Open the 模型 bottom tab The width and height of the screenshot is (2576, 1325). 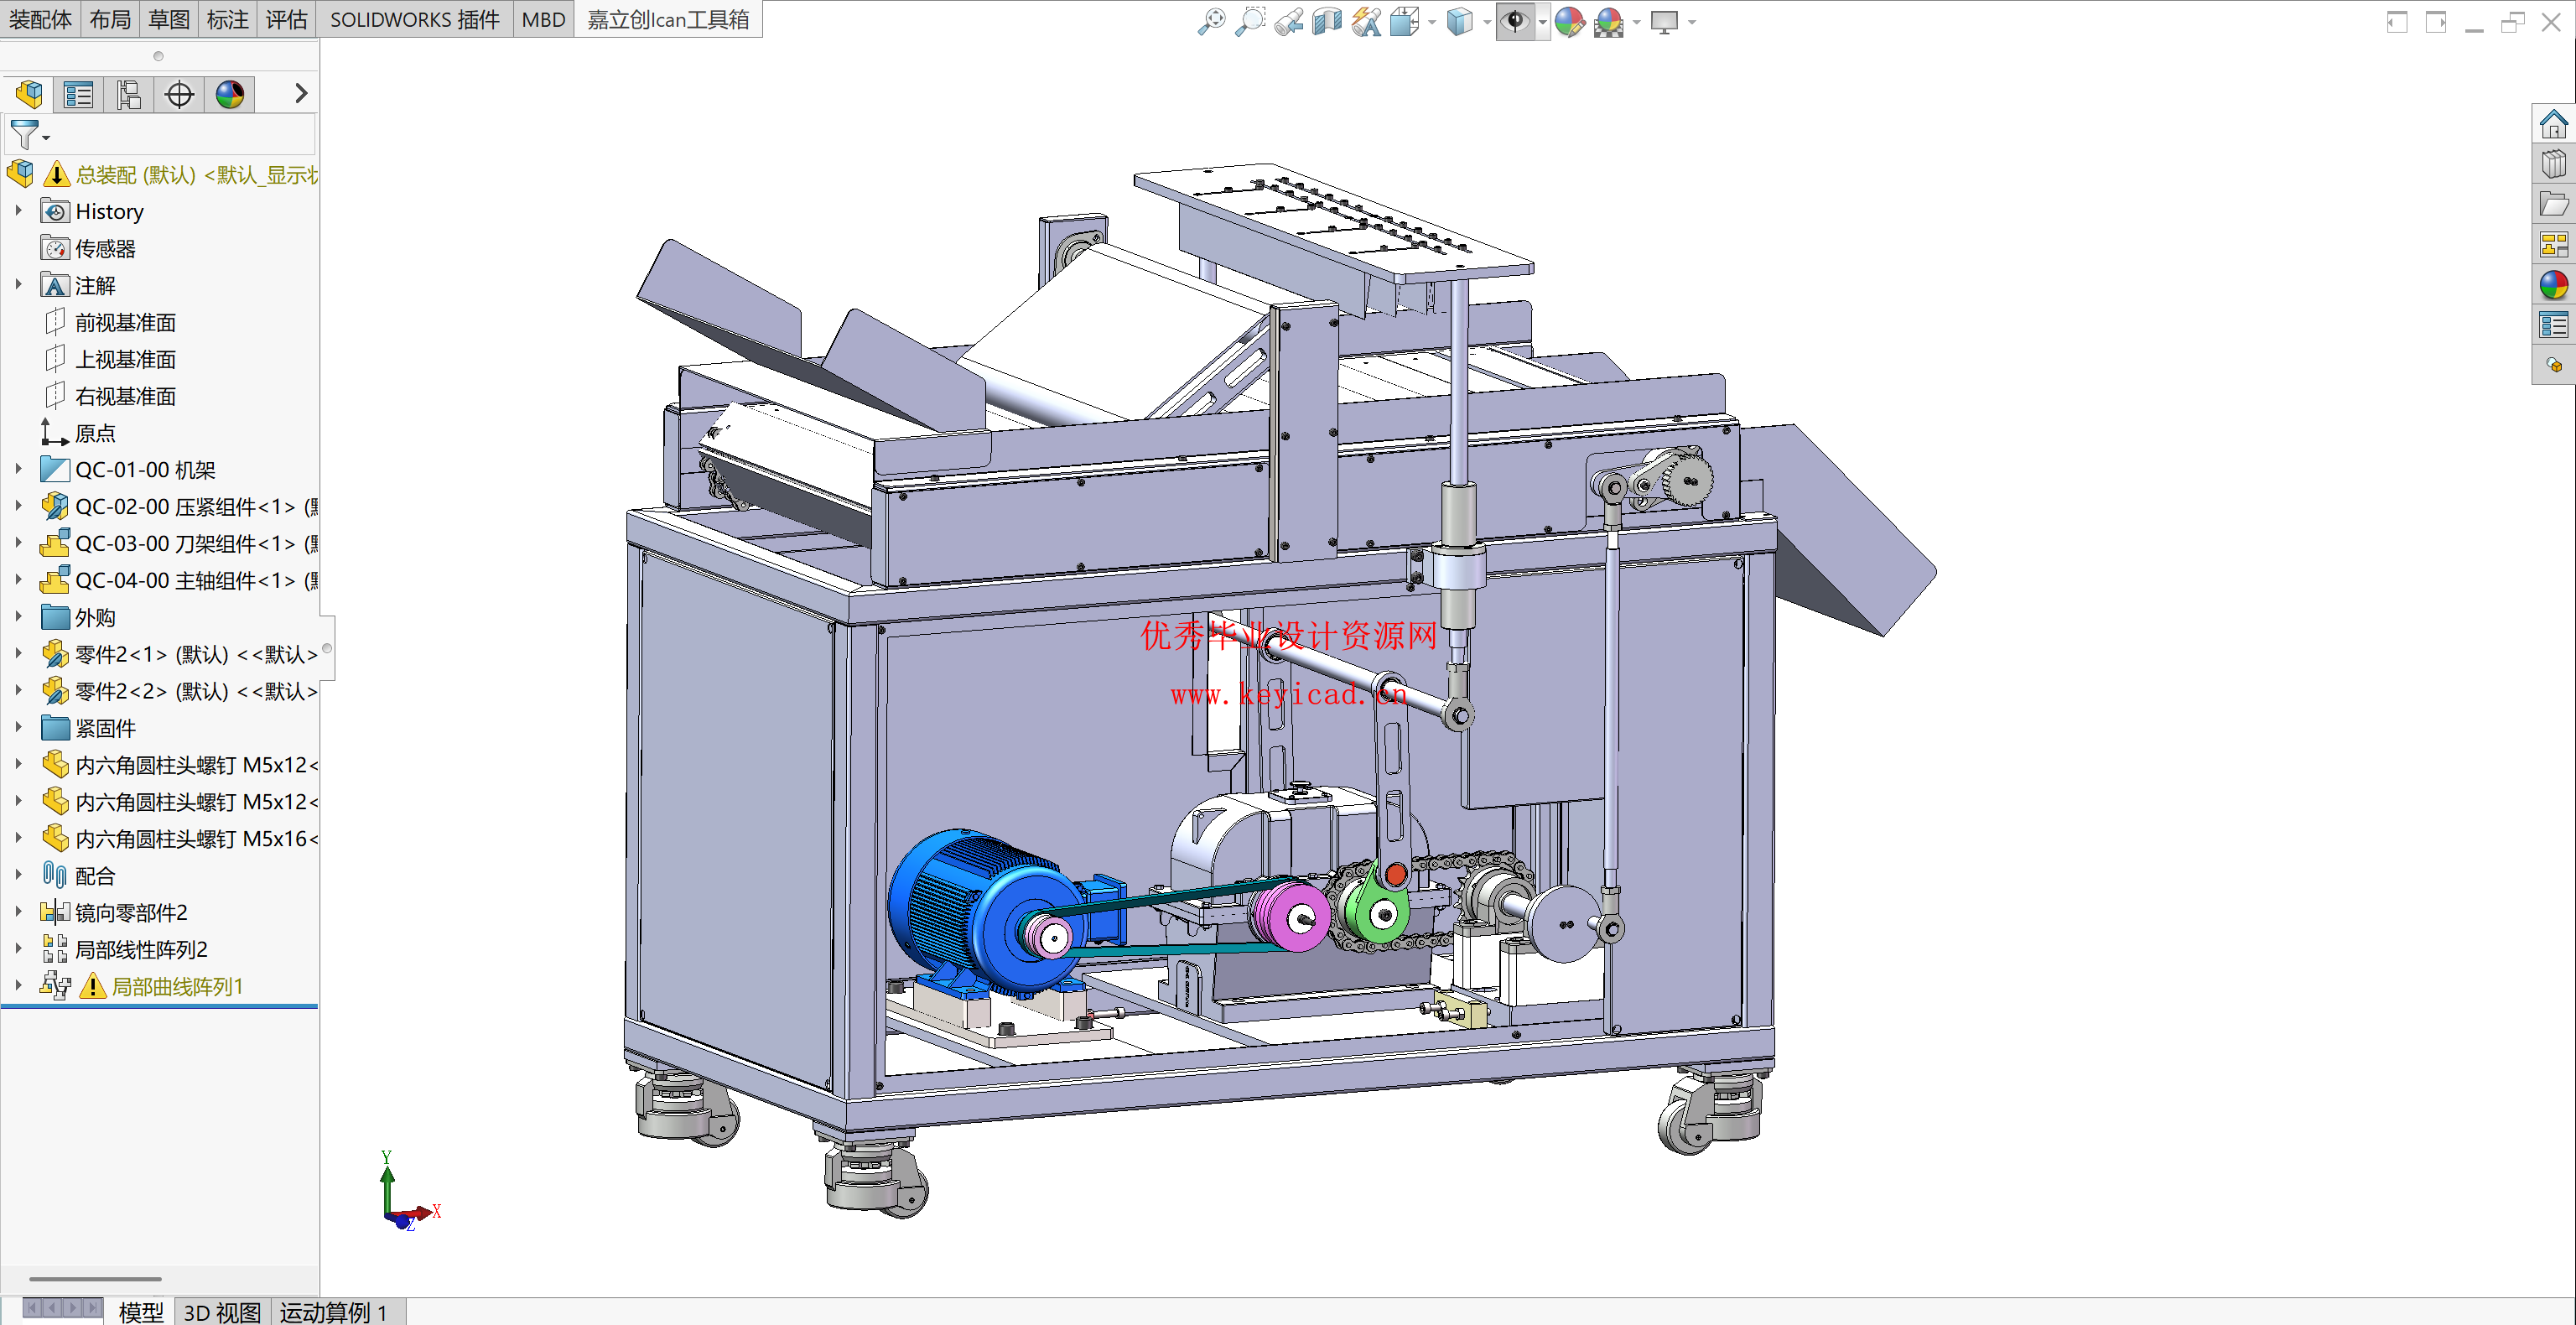coord(140,1312)
